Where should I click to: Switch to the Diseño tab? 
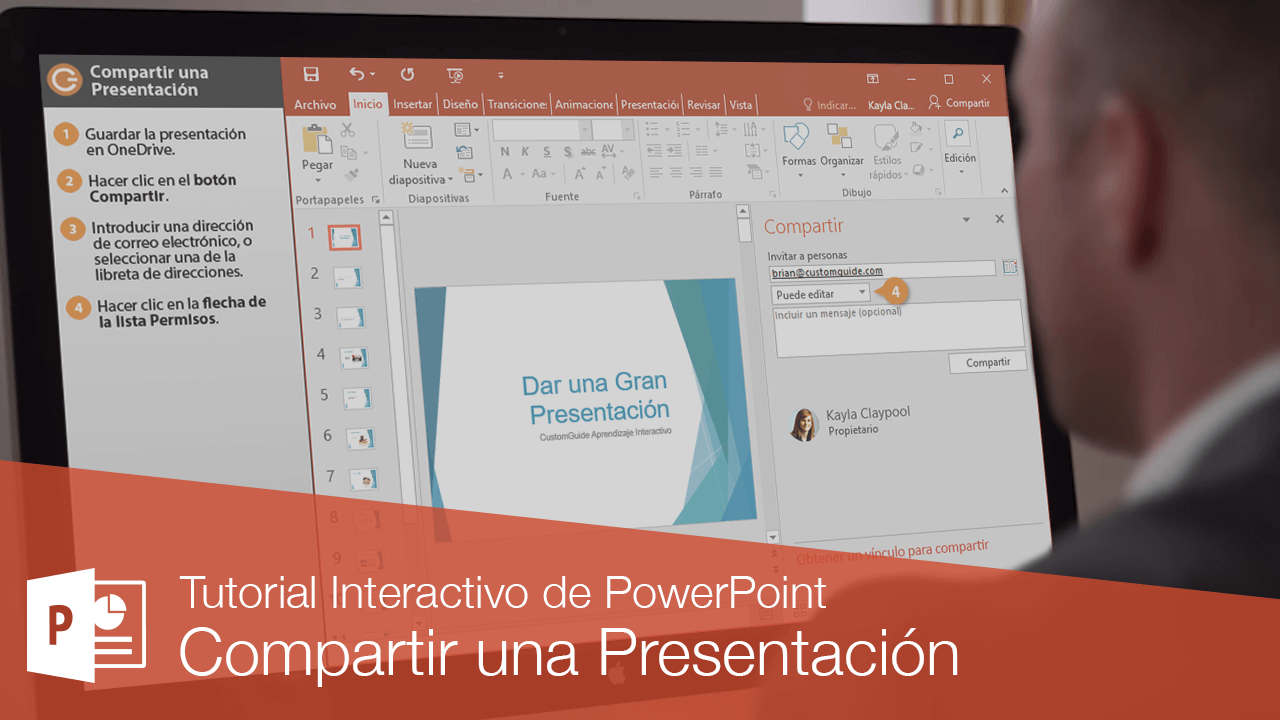pyautogui.click(x=460, y=104)
